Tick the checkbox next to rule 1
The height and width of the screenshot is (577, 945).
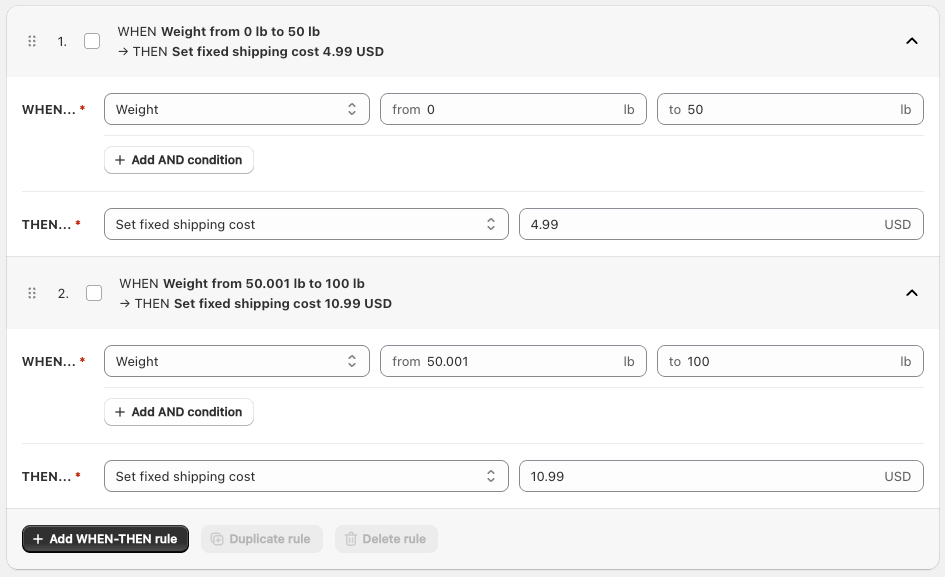[93, 41]
